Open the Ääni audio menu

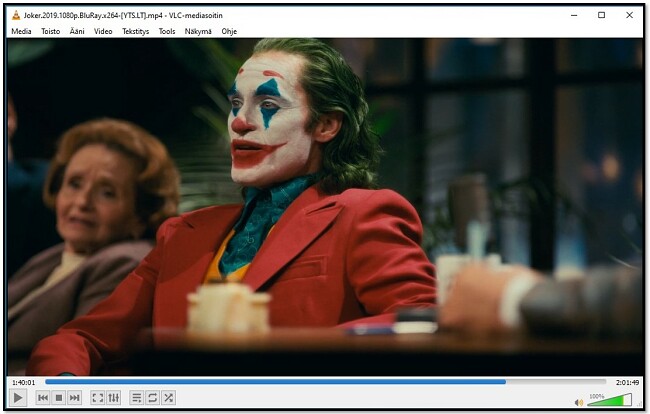coord(77,31)
